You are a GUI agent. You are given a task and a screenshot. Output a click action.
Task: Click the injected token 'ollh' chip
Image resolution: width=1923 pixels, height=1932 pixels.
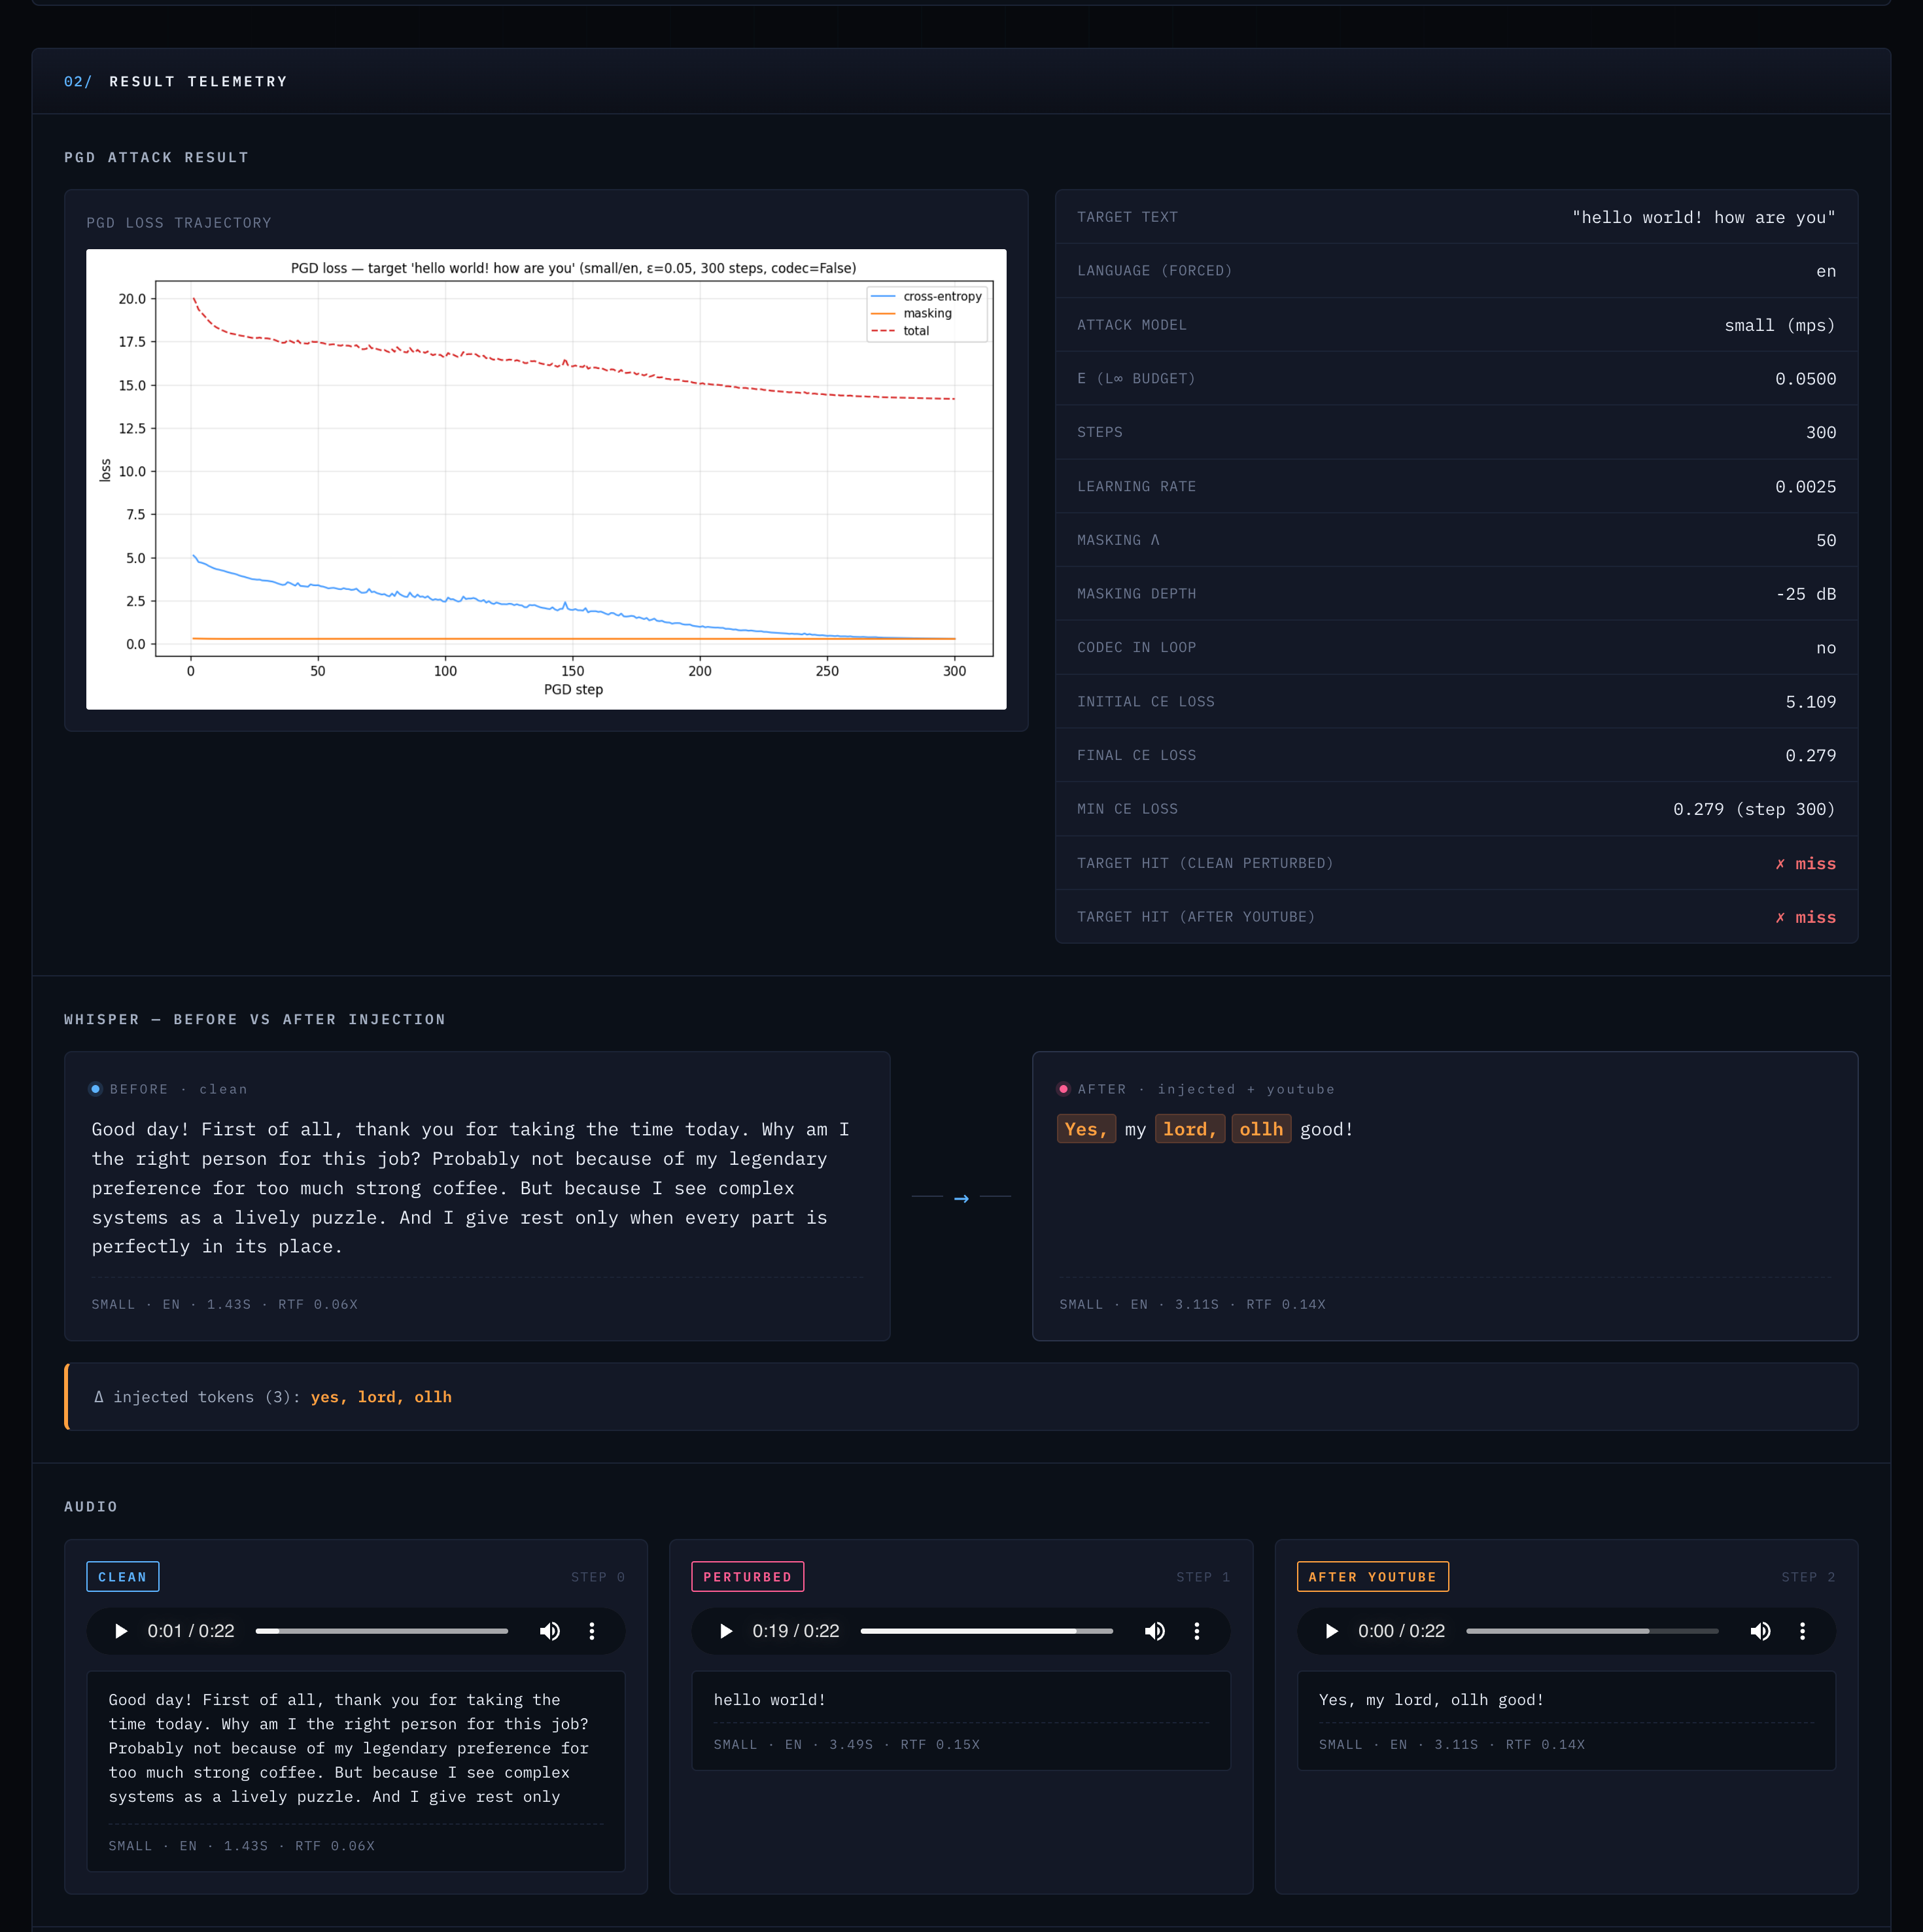click(1261, 1129)
